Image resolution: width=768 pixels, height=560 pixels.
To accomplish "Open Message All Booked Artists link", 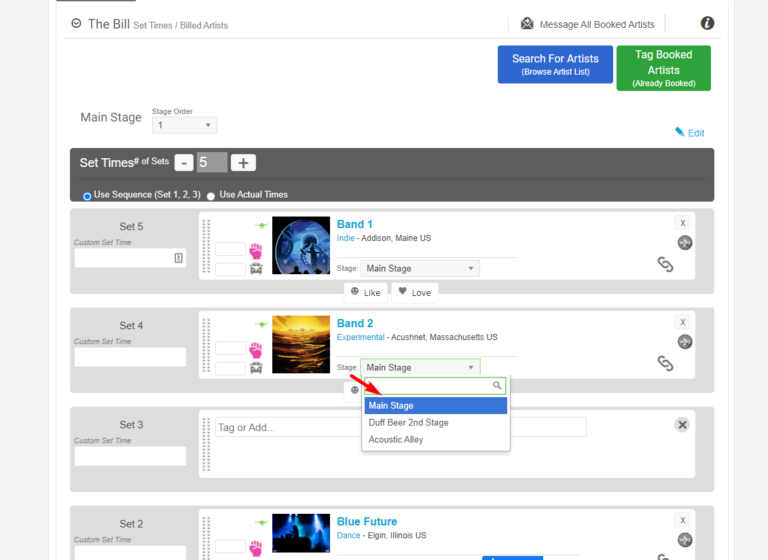I will tap(597, 24).
